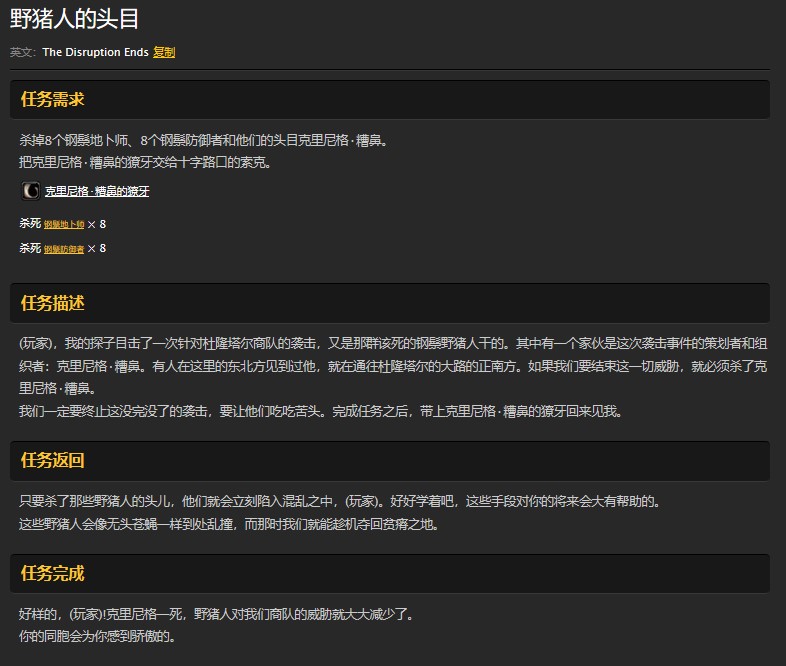Click the quest title 野猪人的头目

[75, 19]
